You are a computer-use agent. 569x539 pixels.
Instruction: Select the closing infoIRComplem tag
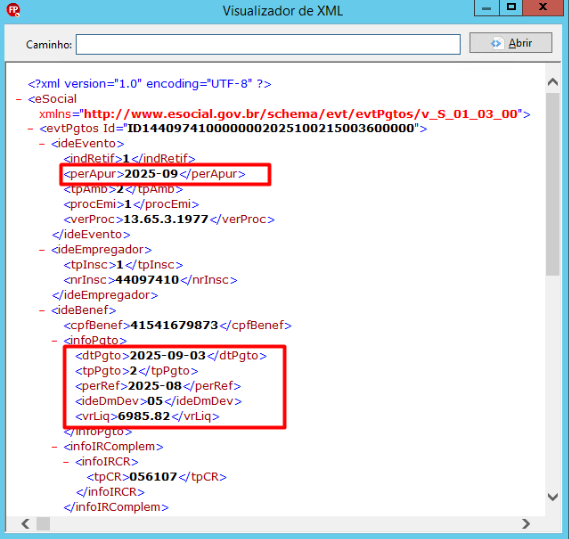click(116, 507)
